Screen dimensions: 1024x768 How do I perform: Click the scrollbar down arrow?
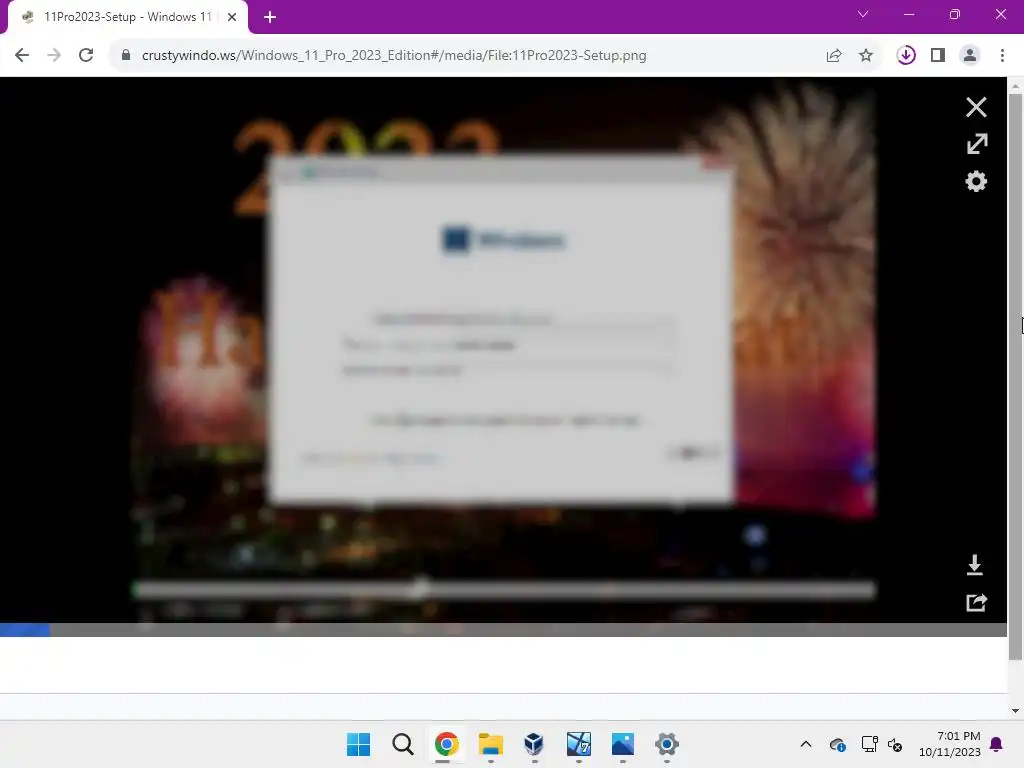1015,711
